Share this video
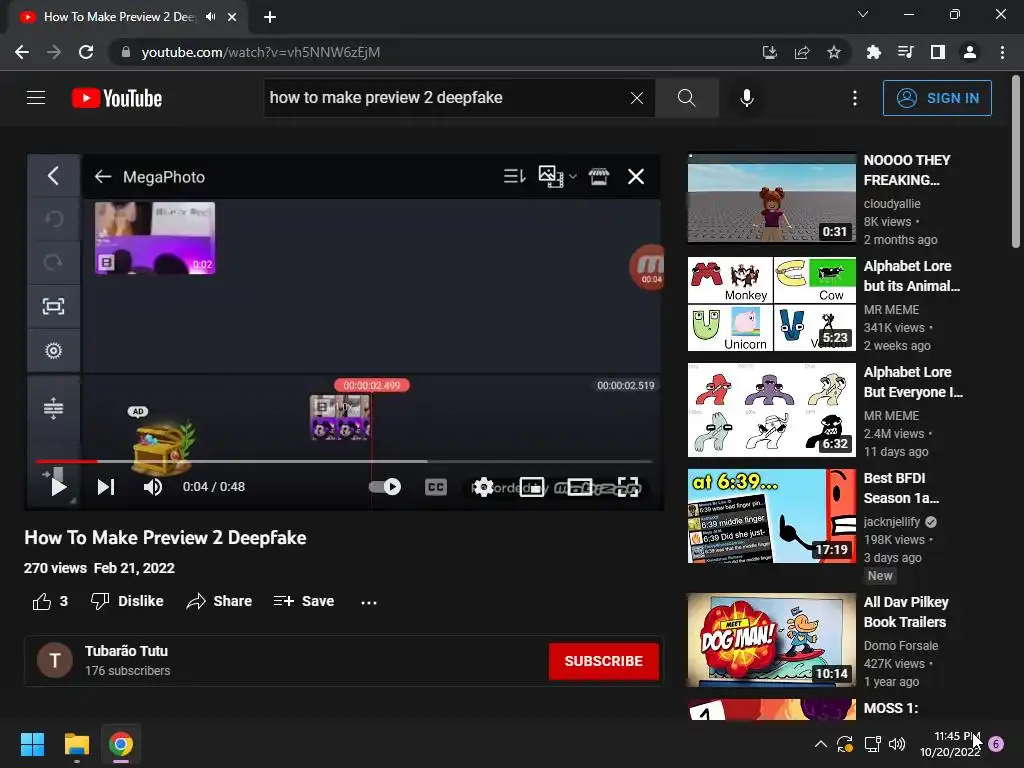This screenshot has height=768, width=1024. [x=219, y=601]
